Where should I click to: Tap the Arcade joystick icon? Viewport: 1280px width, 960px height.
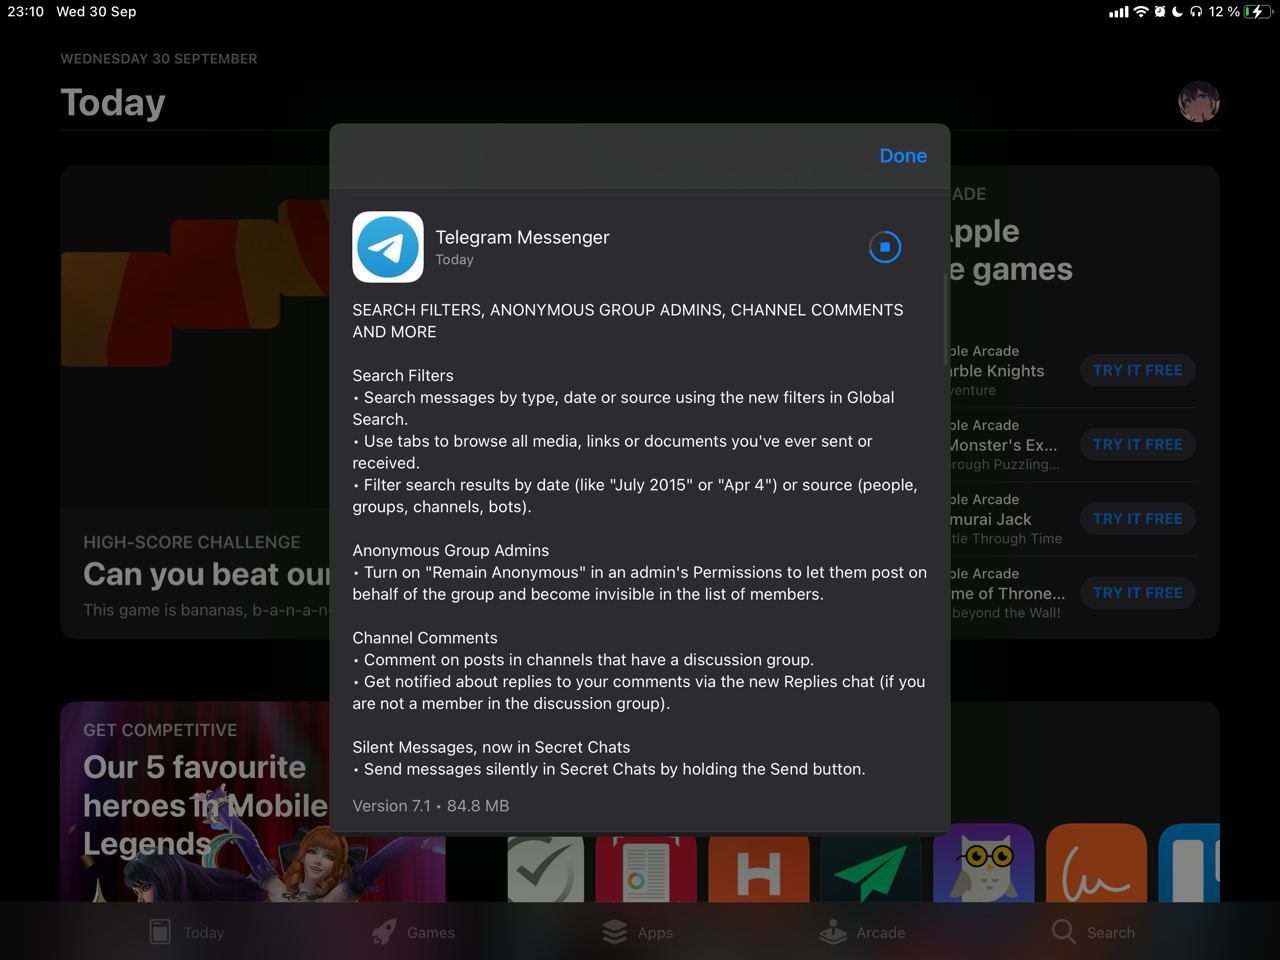(833, 932)
